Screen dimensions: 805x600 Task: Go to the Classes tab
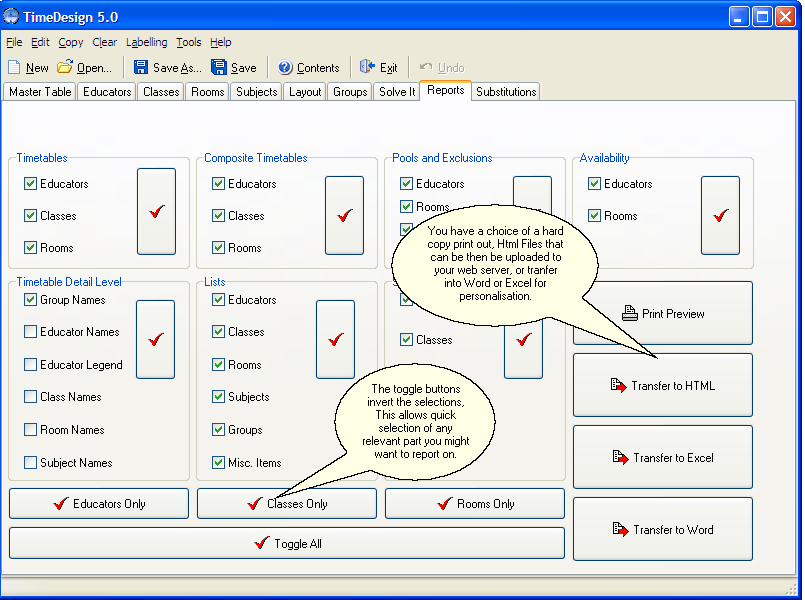click(161, 92)
